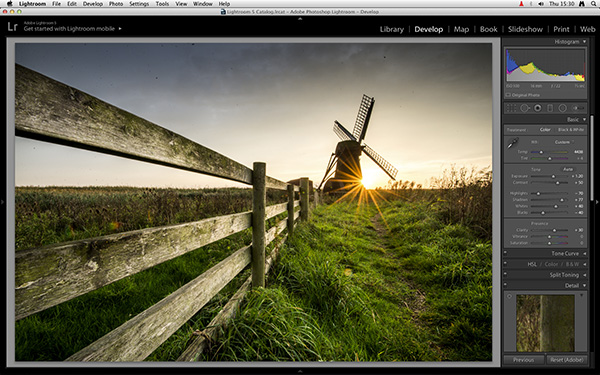
Task: Open the WB Custom preset dropdown
Action: tap(564, 142)
